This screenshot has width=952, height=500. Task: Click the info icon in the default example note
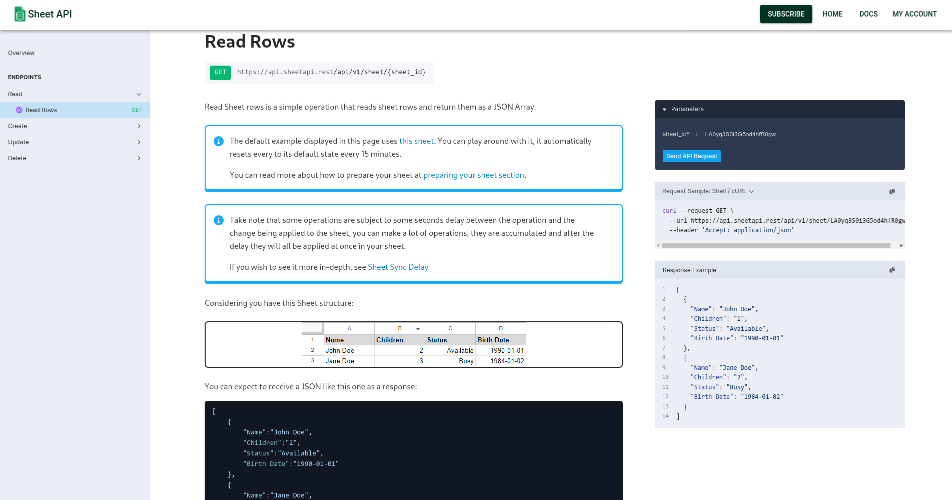[219, 141]
